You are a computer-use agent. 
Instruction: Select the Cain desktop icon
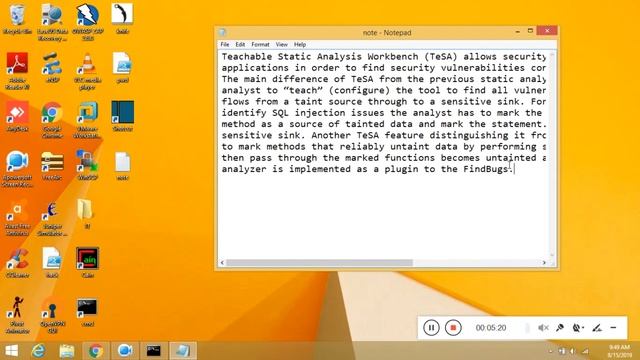click(87, 262)
